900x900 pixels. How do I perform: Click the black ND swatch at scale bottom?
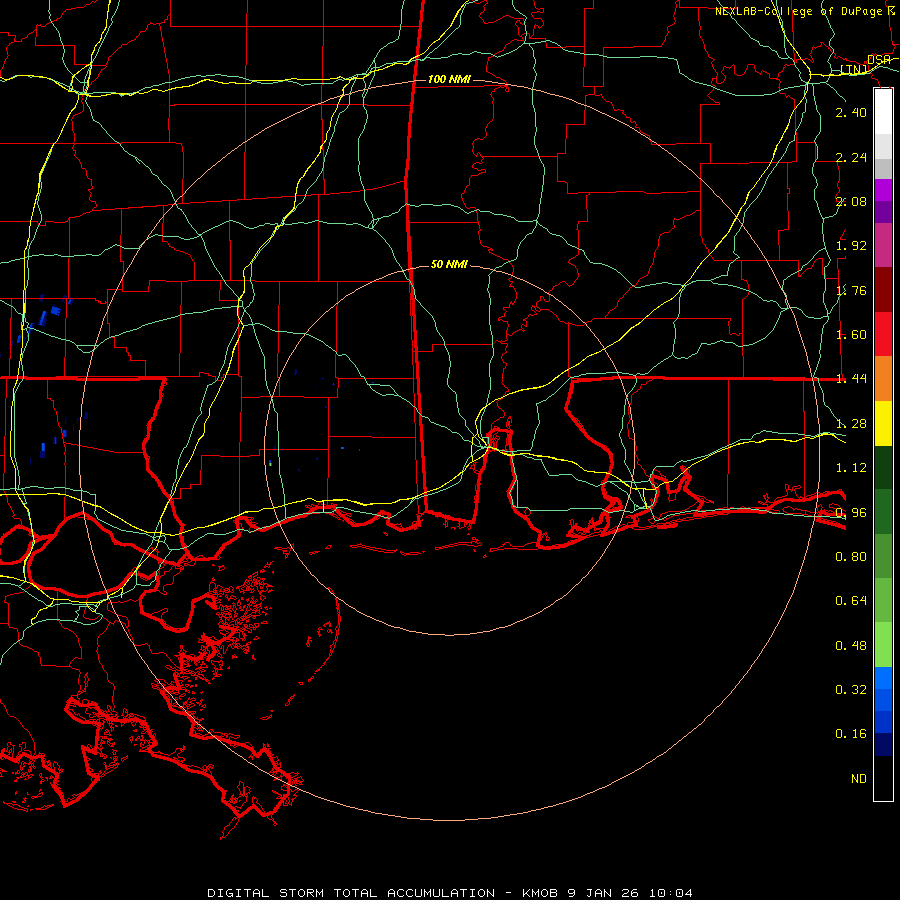click(x=883, y=778)
